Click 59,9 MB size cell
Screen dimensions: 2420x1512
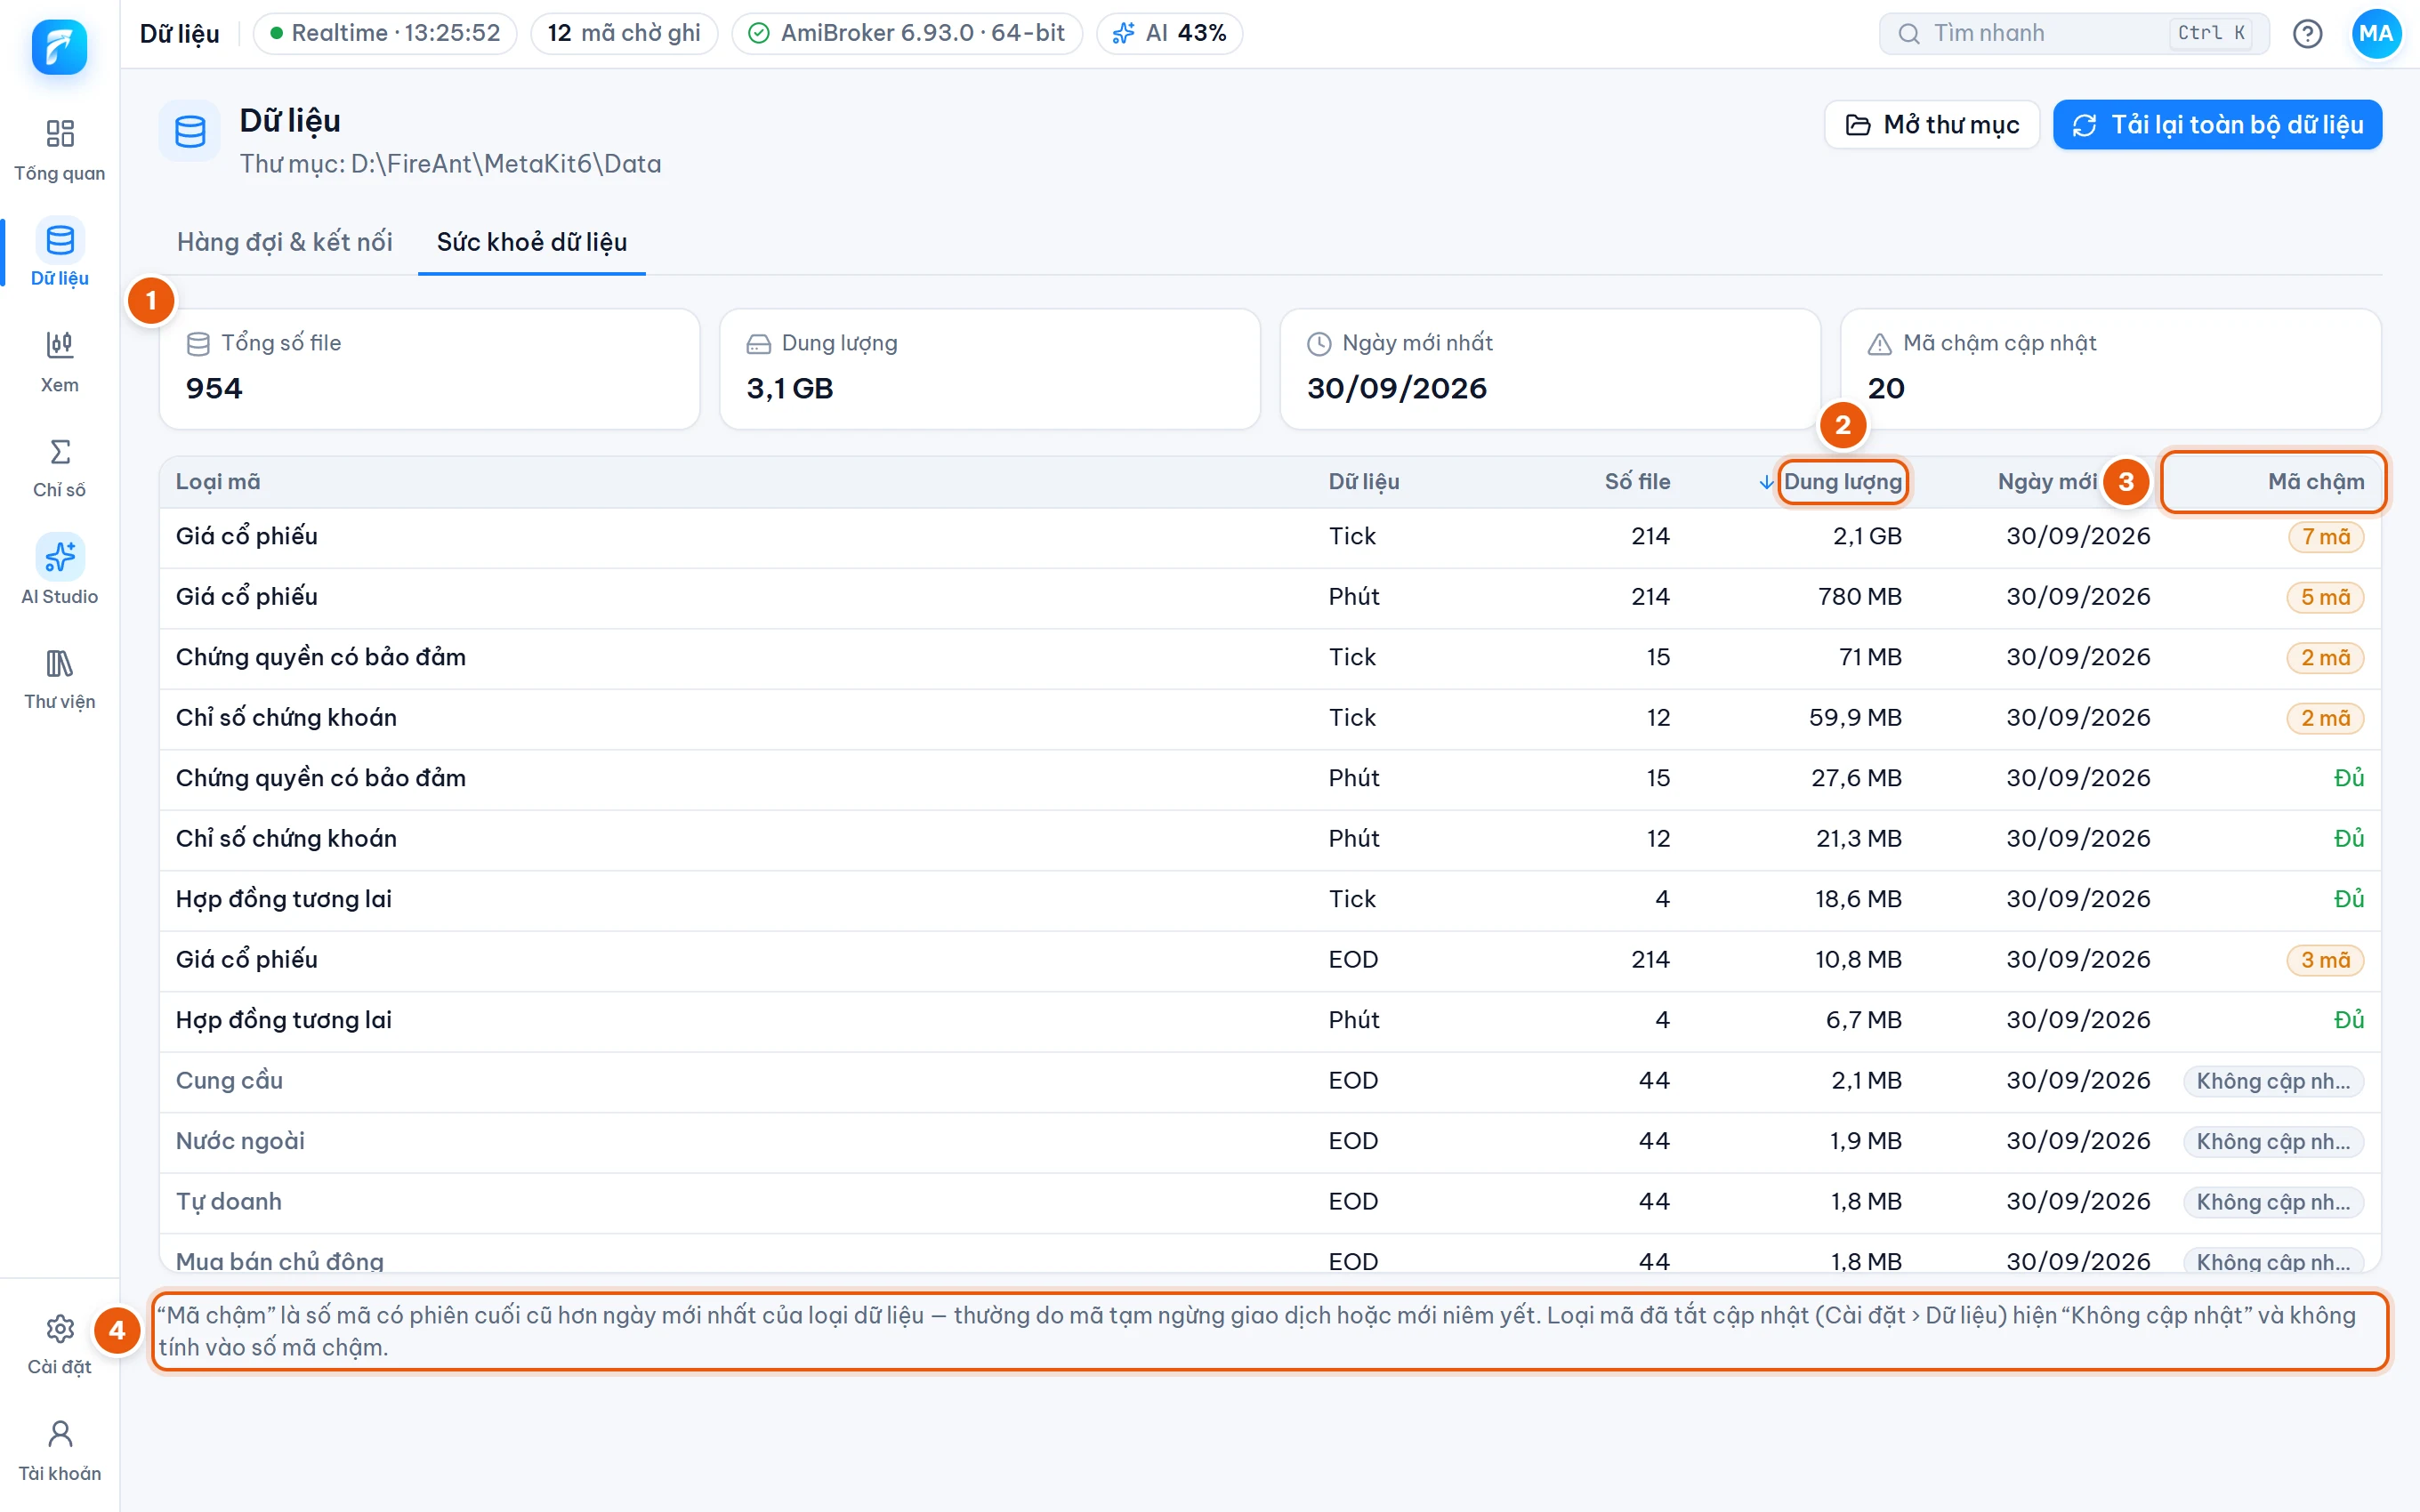pos(1855,718)
